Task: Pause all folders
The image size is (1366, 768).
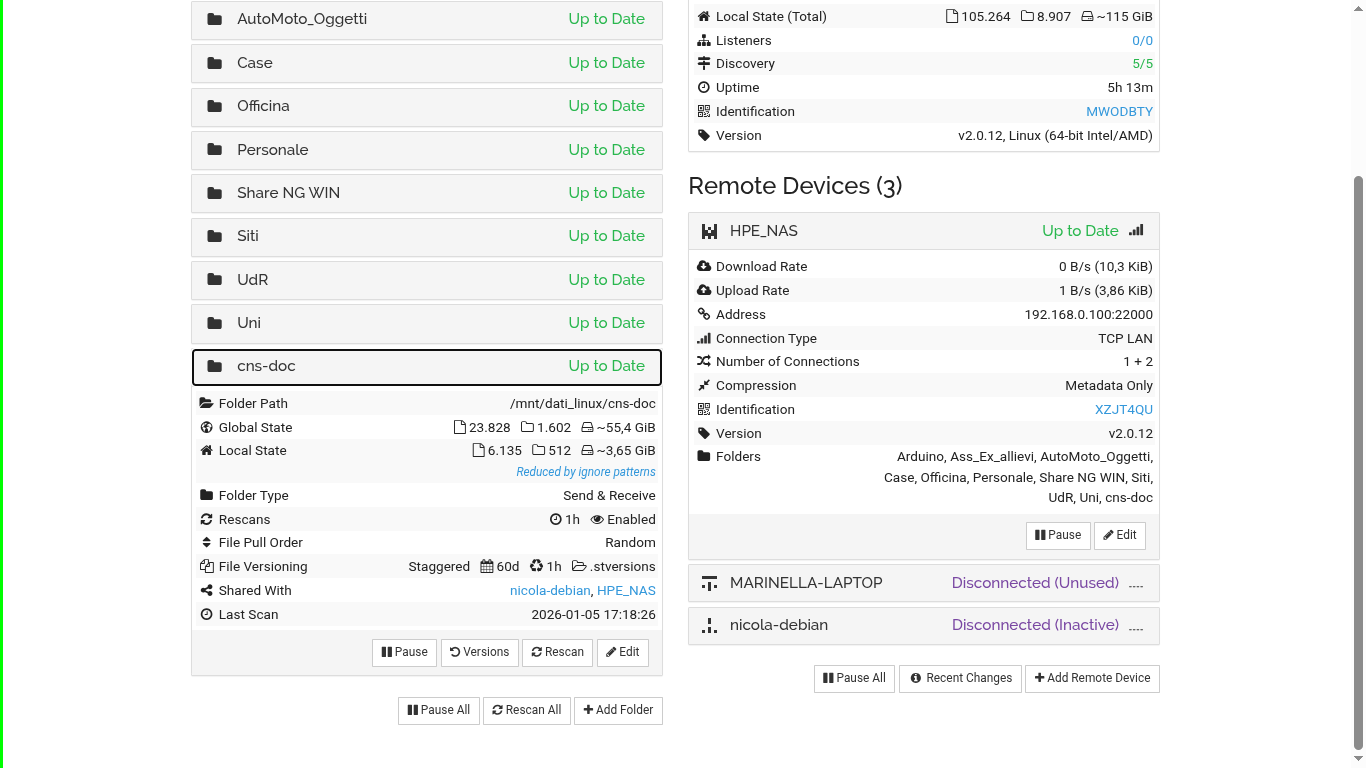Action: click(439, 710)
